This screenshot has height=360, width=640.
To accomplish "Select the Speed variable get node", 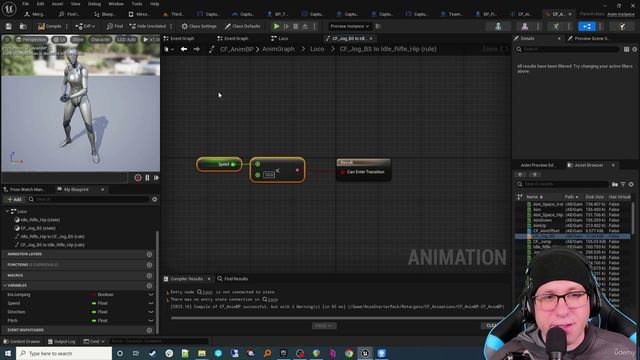I will click(219, 164).
